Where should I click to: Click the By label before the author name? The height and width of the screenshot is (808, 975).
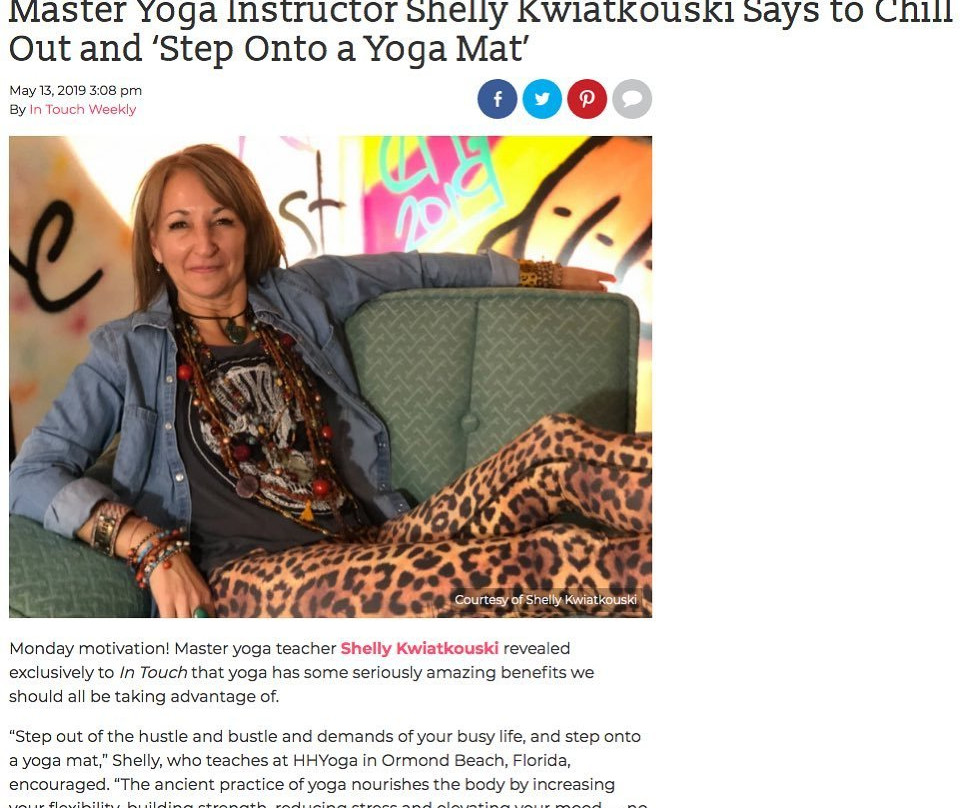[x=17, y=109]
